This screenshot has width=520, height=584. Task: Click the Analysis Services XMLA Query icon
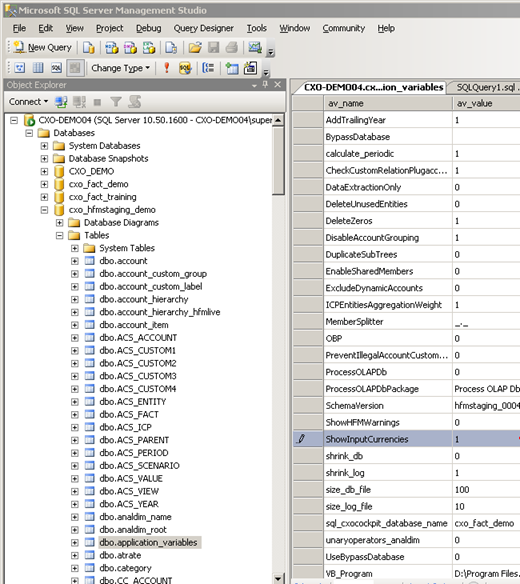pos(149,48)
